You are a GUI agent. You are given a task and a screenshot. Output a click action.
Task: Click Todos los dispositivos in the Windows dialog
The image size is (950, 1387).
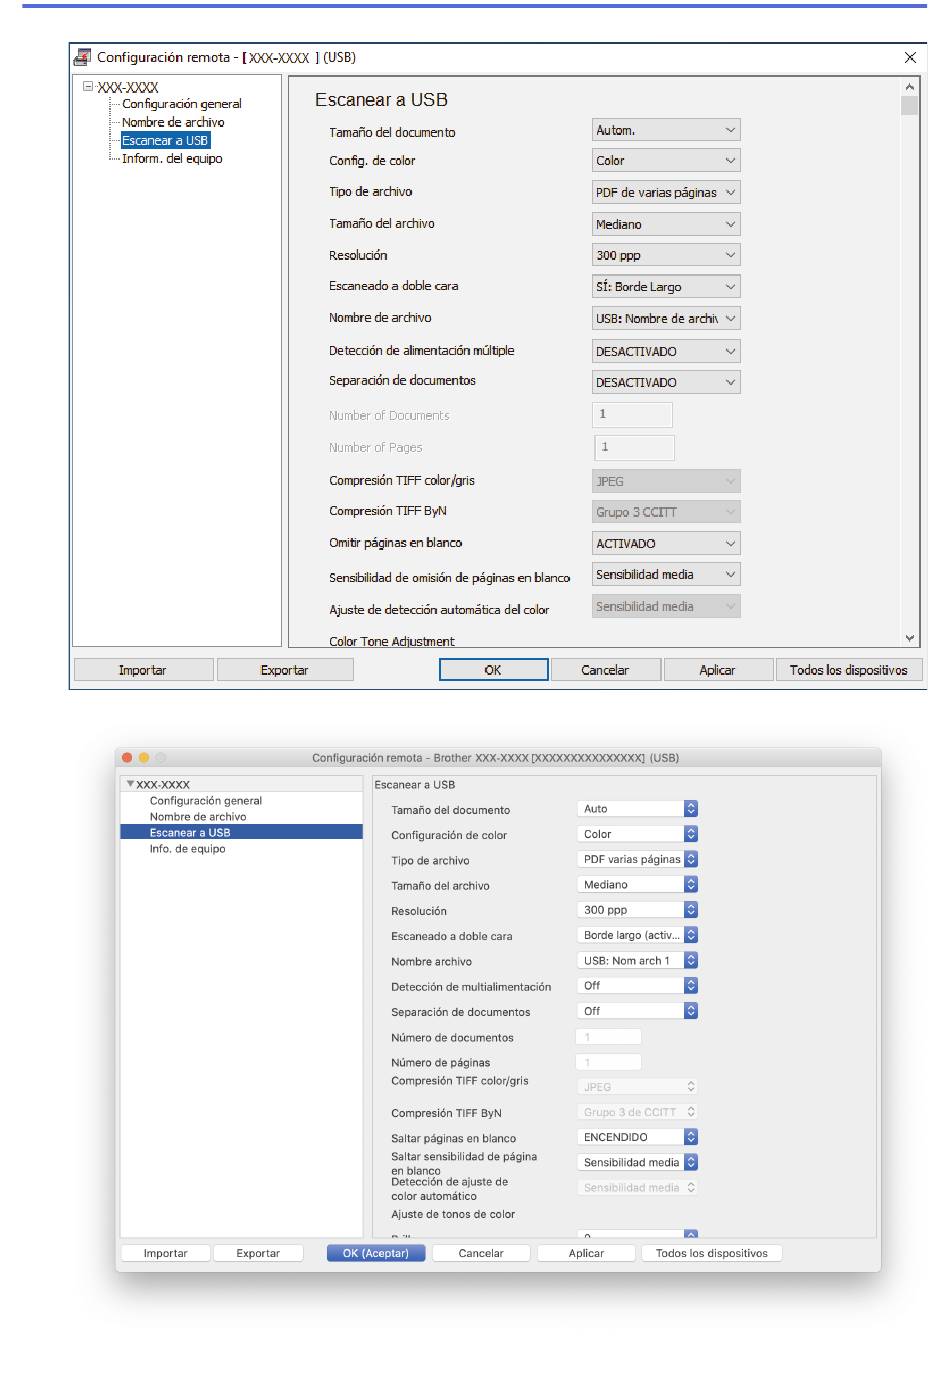849,670
